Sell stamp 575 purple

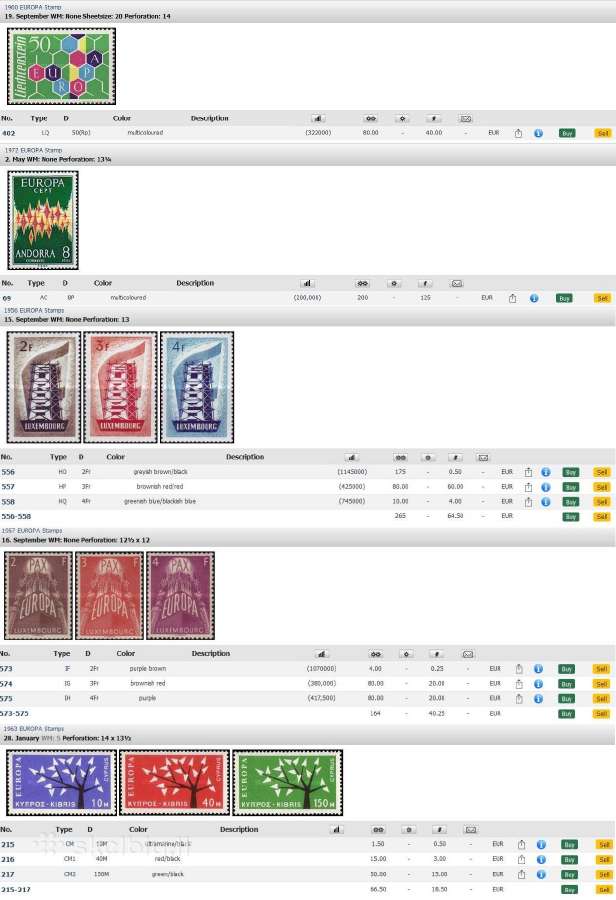click(601, 699)
